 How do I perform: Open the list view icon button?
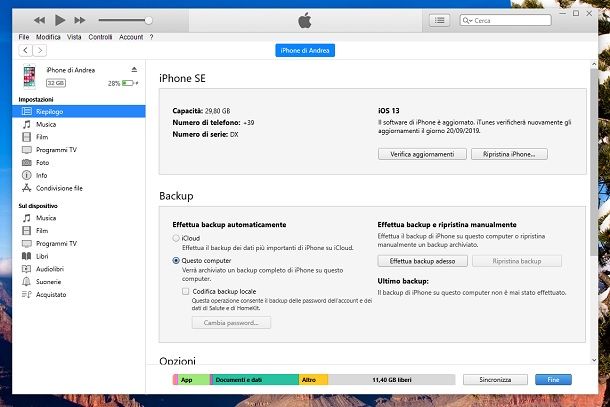pos(440,20)
